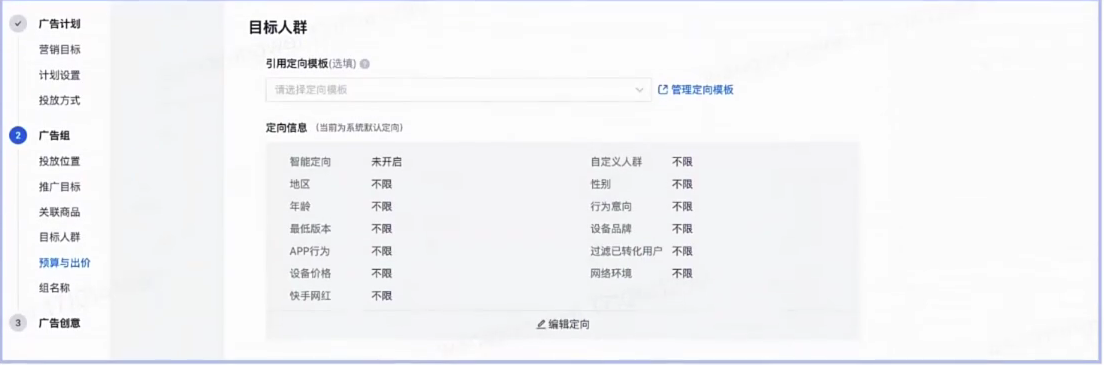Click the 不限 value next to 快手网红
This screenshot has height=365, width=1104.
(382, 296)
